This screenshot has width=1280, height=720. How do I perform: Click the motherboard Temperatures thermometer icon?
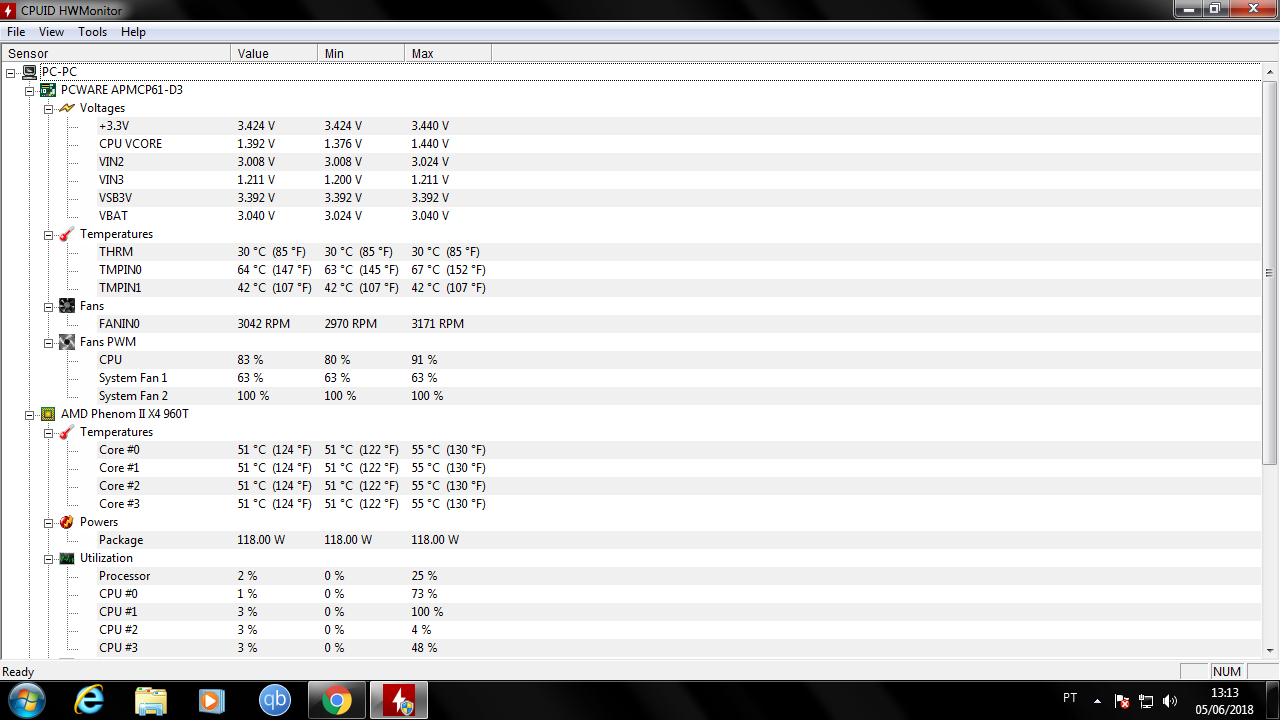coord(67,234)
